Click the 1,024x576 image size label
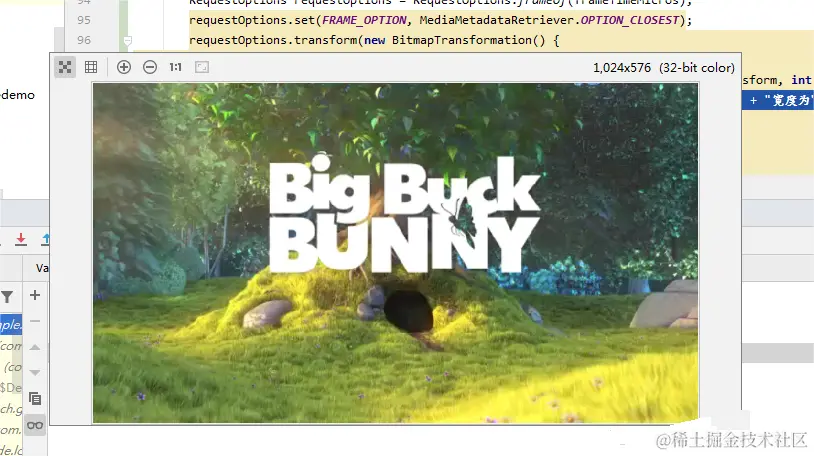 (622, 68)
